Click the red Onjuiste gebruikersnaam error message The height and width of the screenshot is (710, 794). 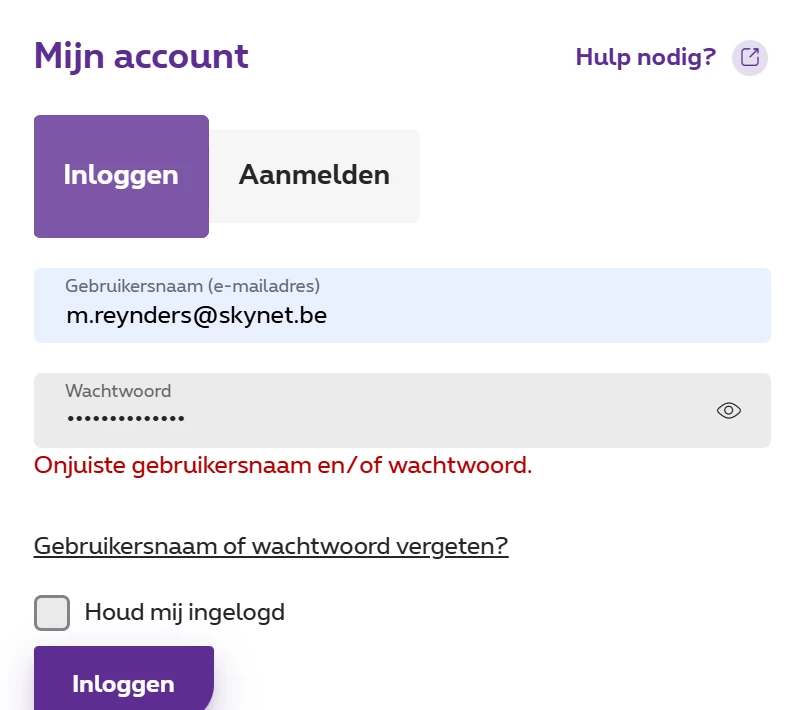point(283,465)
